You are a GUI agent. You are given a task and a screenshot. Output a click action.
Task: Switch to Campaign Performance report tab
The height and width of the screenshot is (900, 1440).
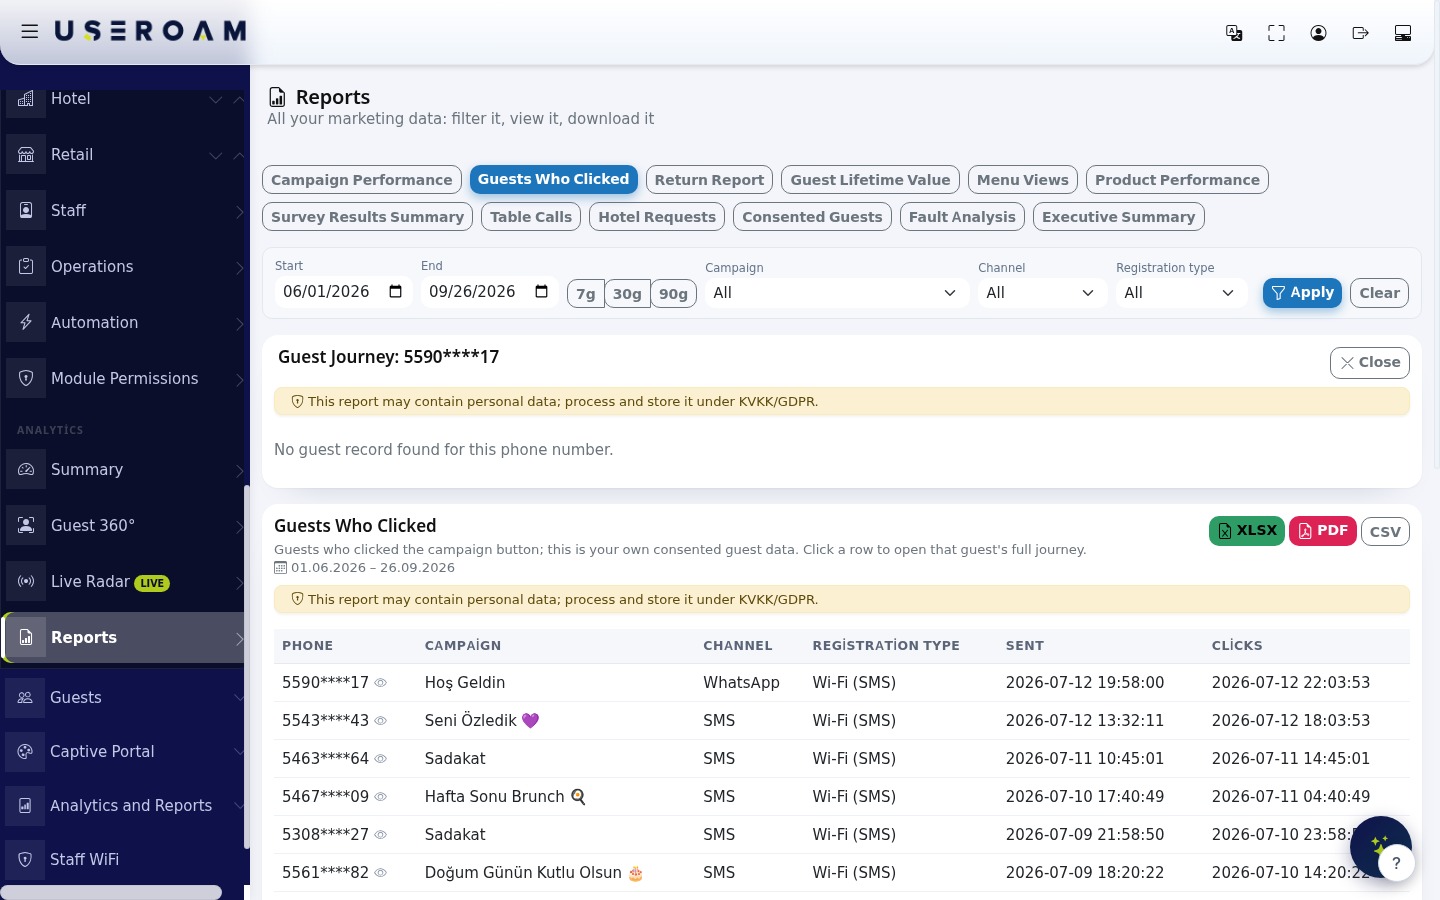point(362,180)
